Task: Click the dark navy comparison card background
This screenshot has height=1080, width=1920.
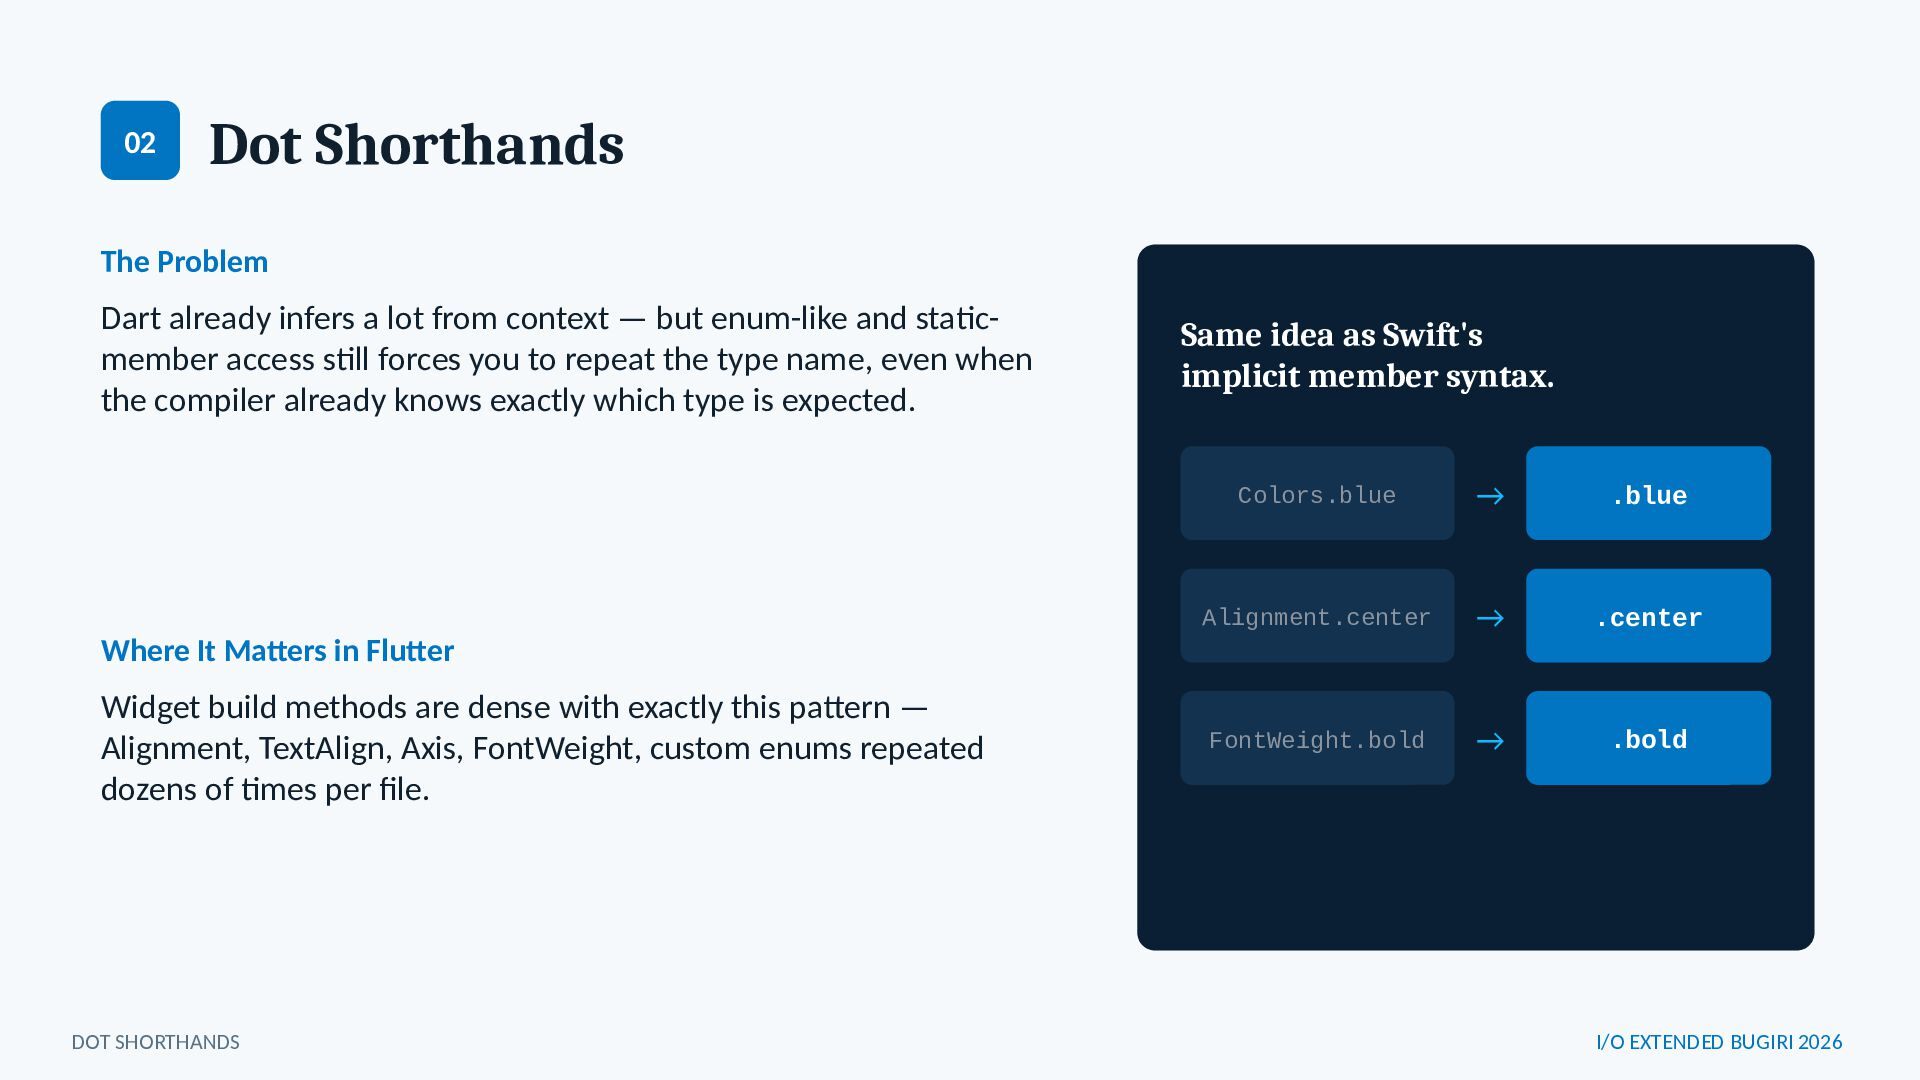Action: [x=1475, y=870]
